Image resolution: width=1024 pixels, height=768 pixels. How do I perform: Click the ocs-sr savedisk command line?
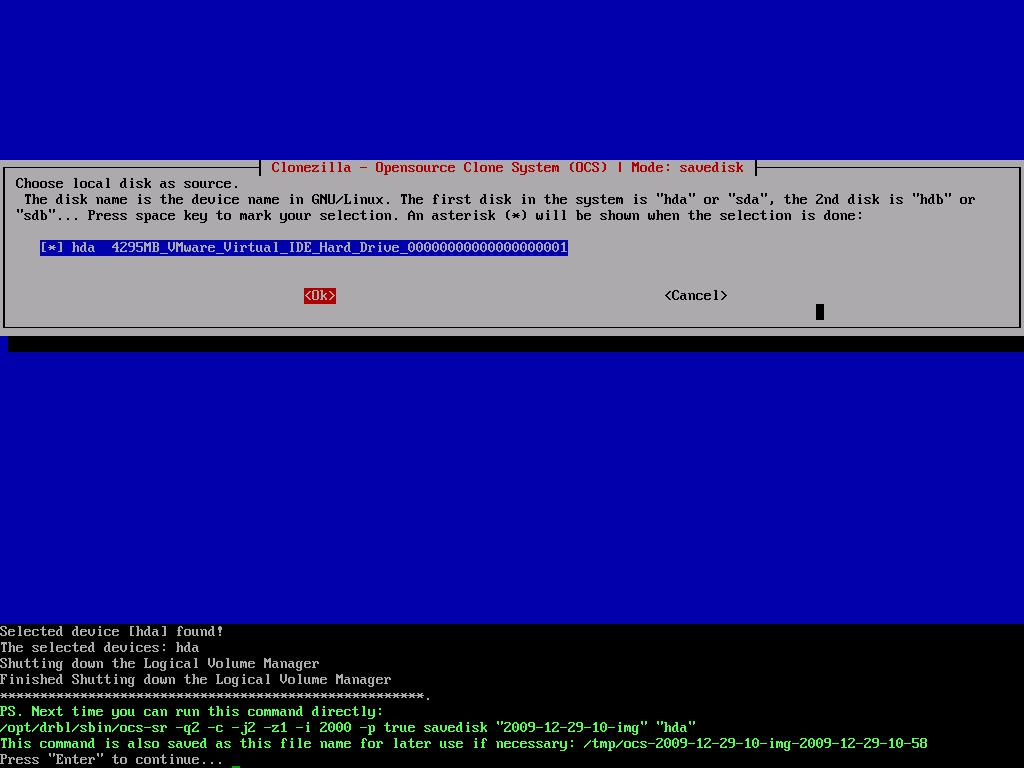click(x=348, y=728)
